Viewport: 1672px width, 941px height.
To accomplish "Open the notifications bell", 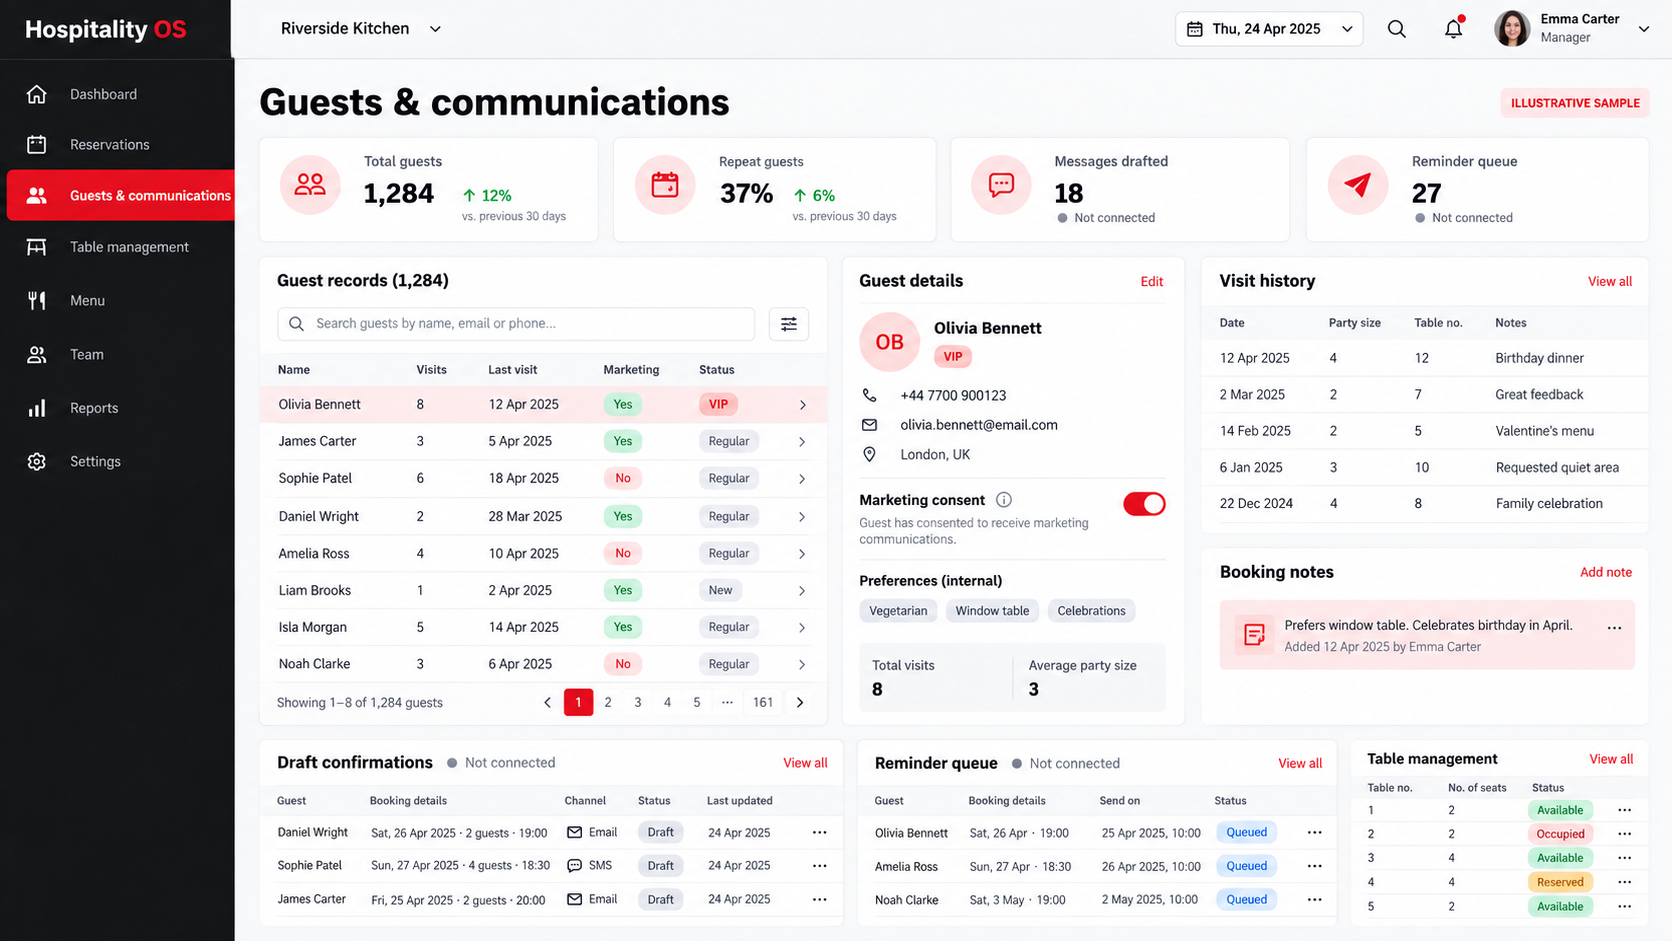I will 1454,29.
